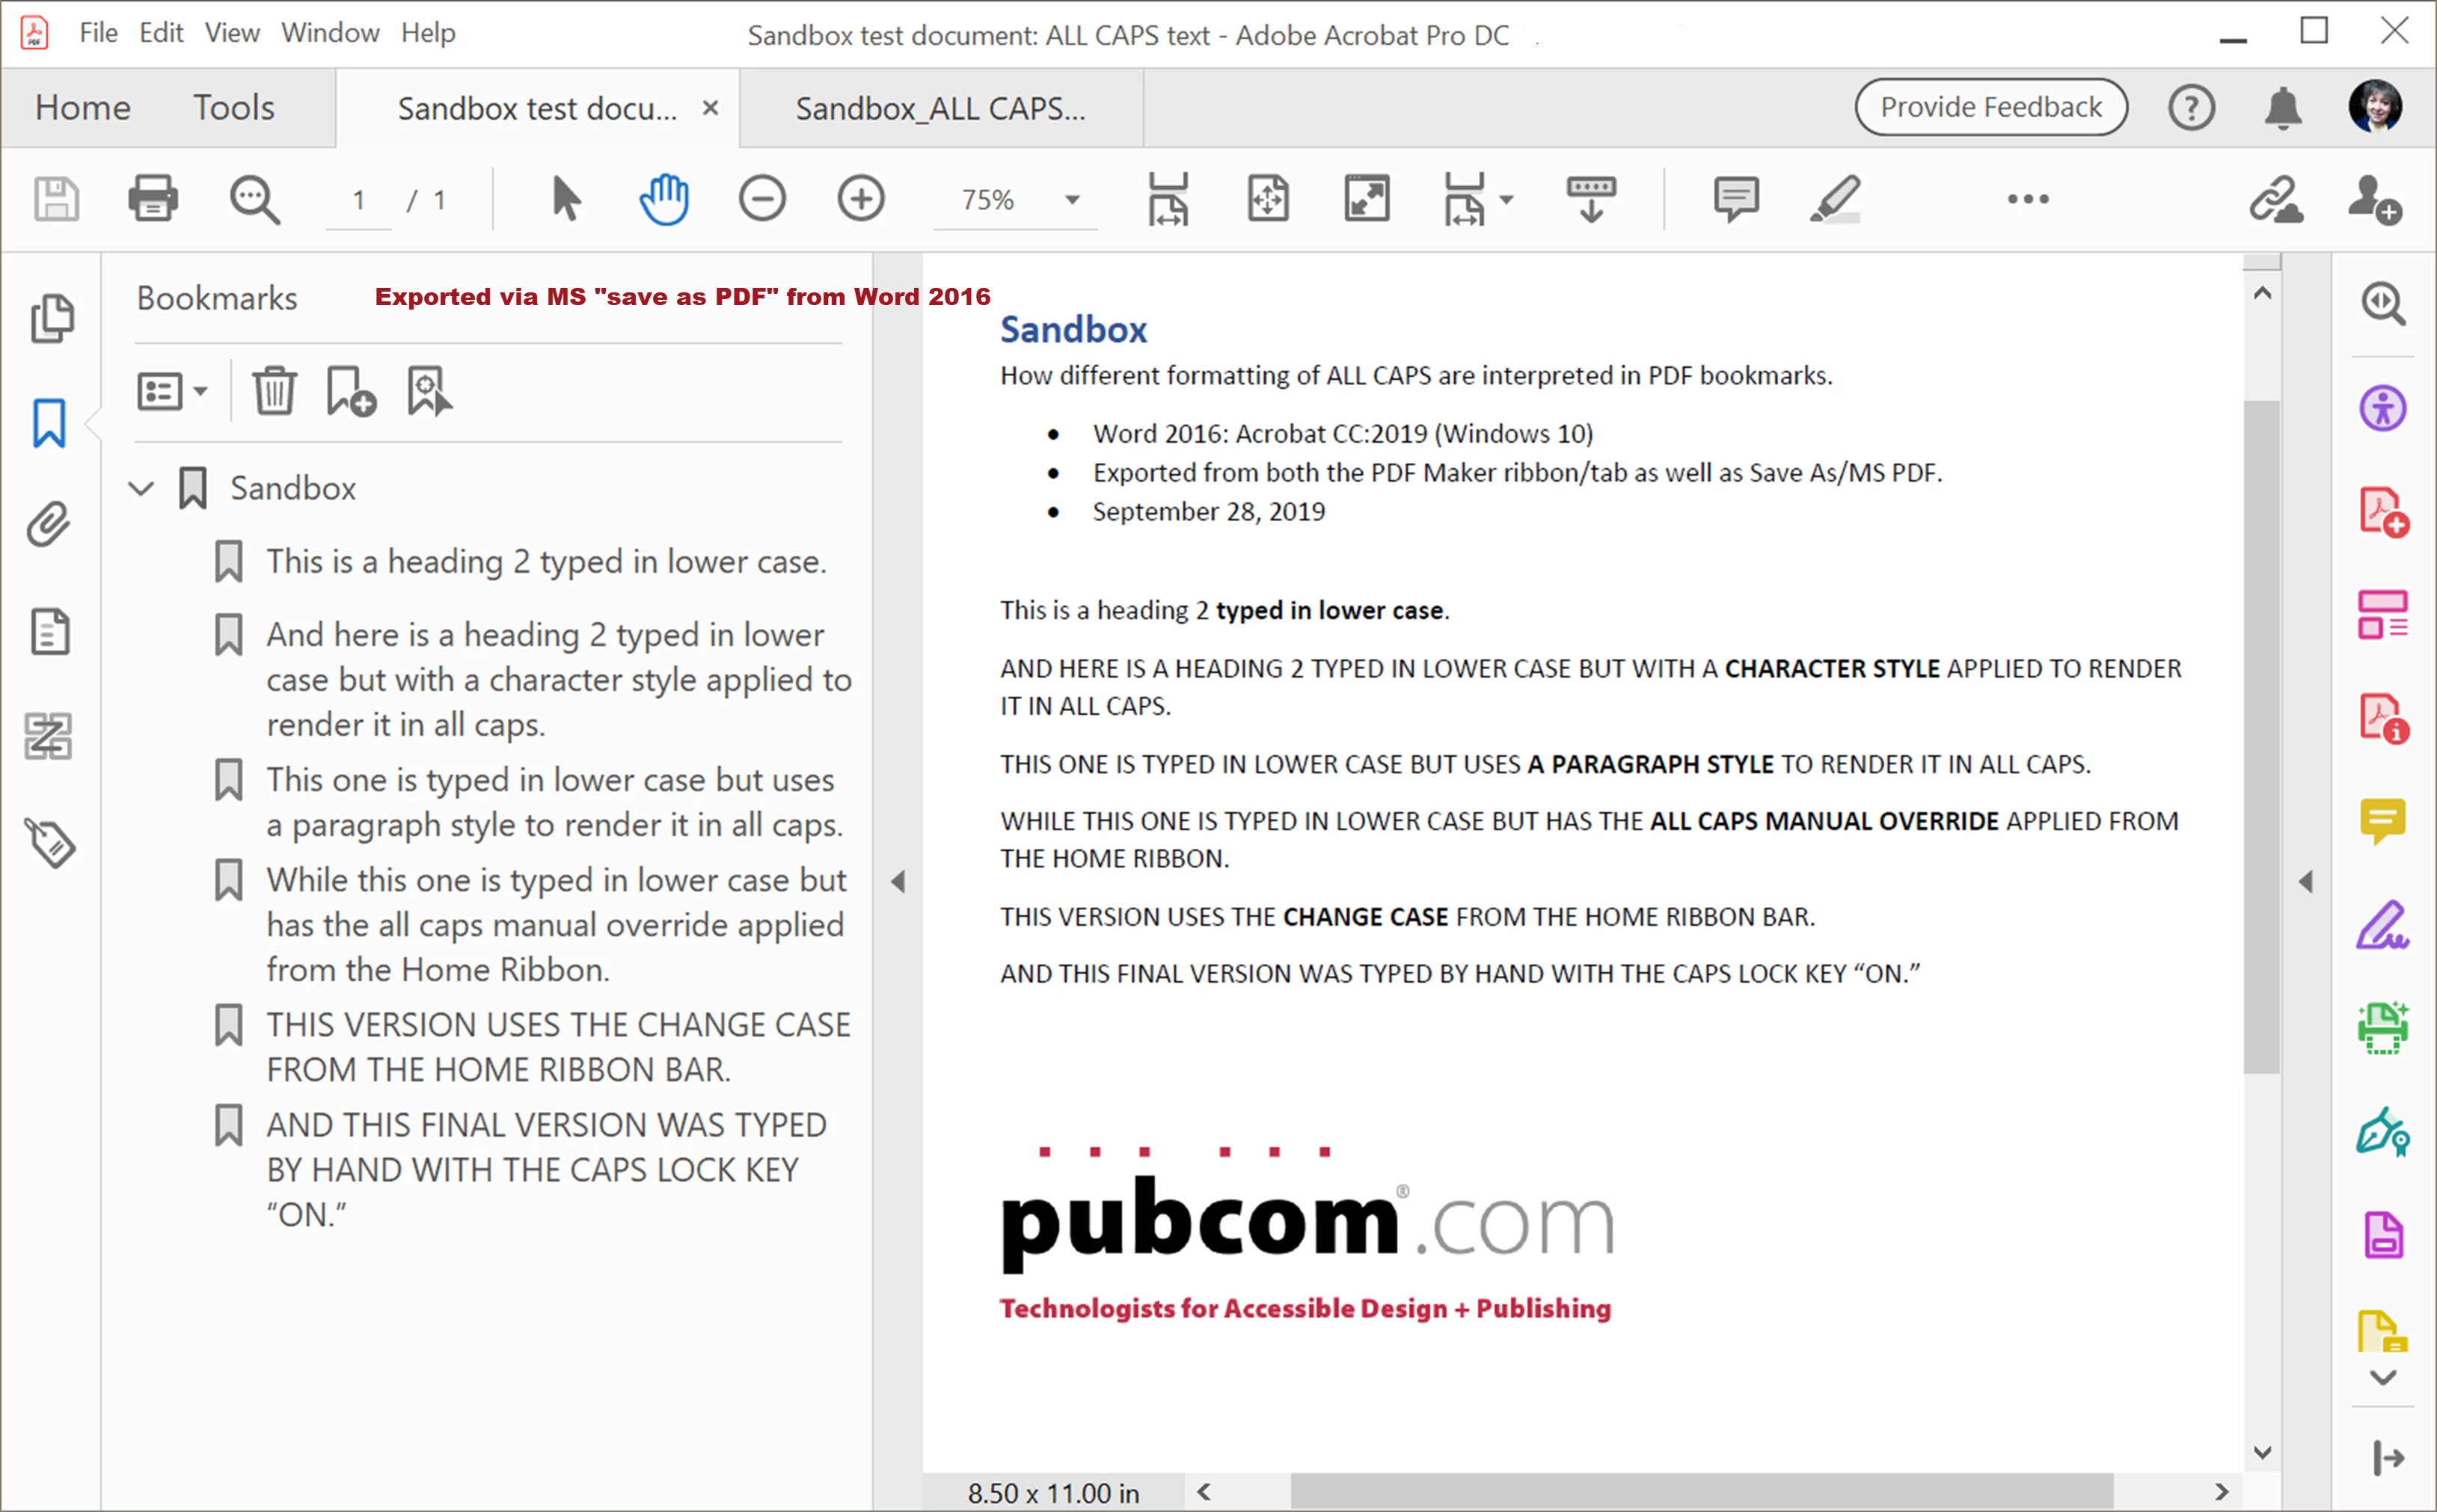Click the page number input field
Viewport: 2437px width, 1512px height.
click(358, 200)
